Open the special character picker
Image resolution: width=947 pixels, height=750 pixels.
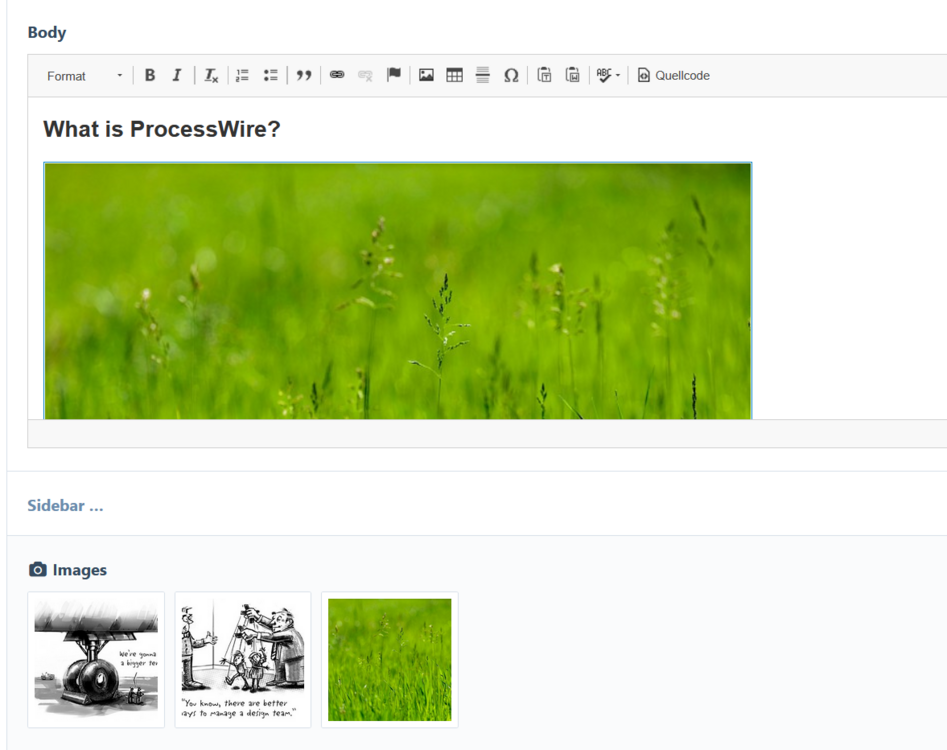click(x=511, y=75)
